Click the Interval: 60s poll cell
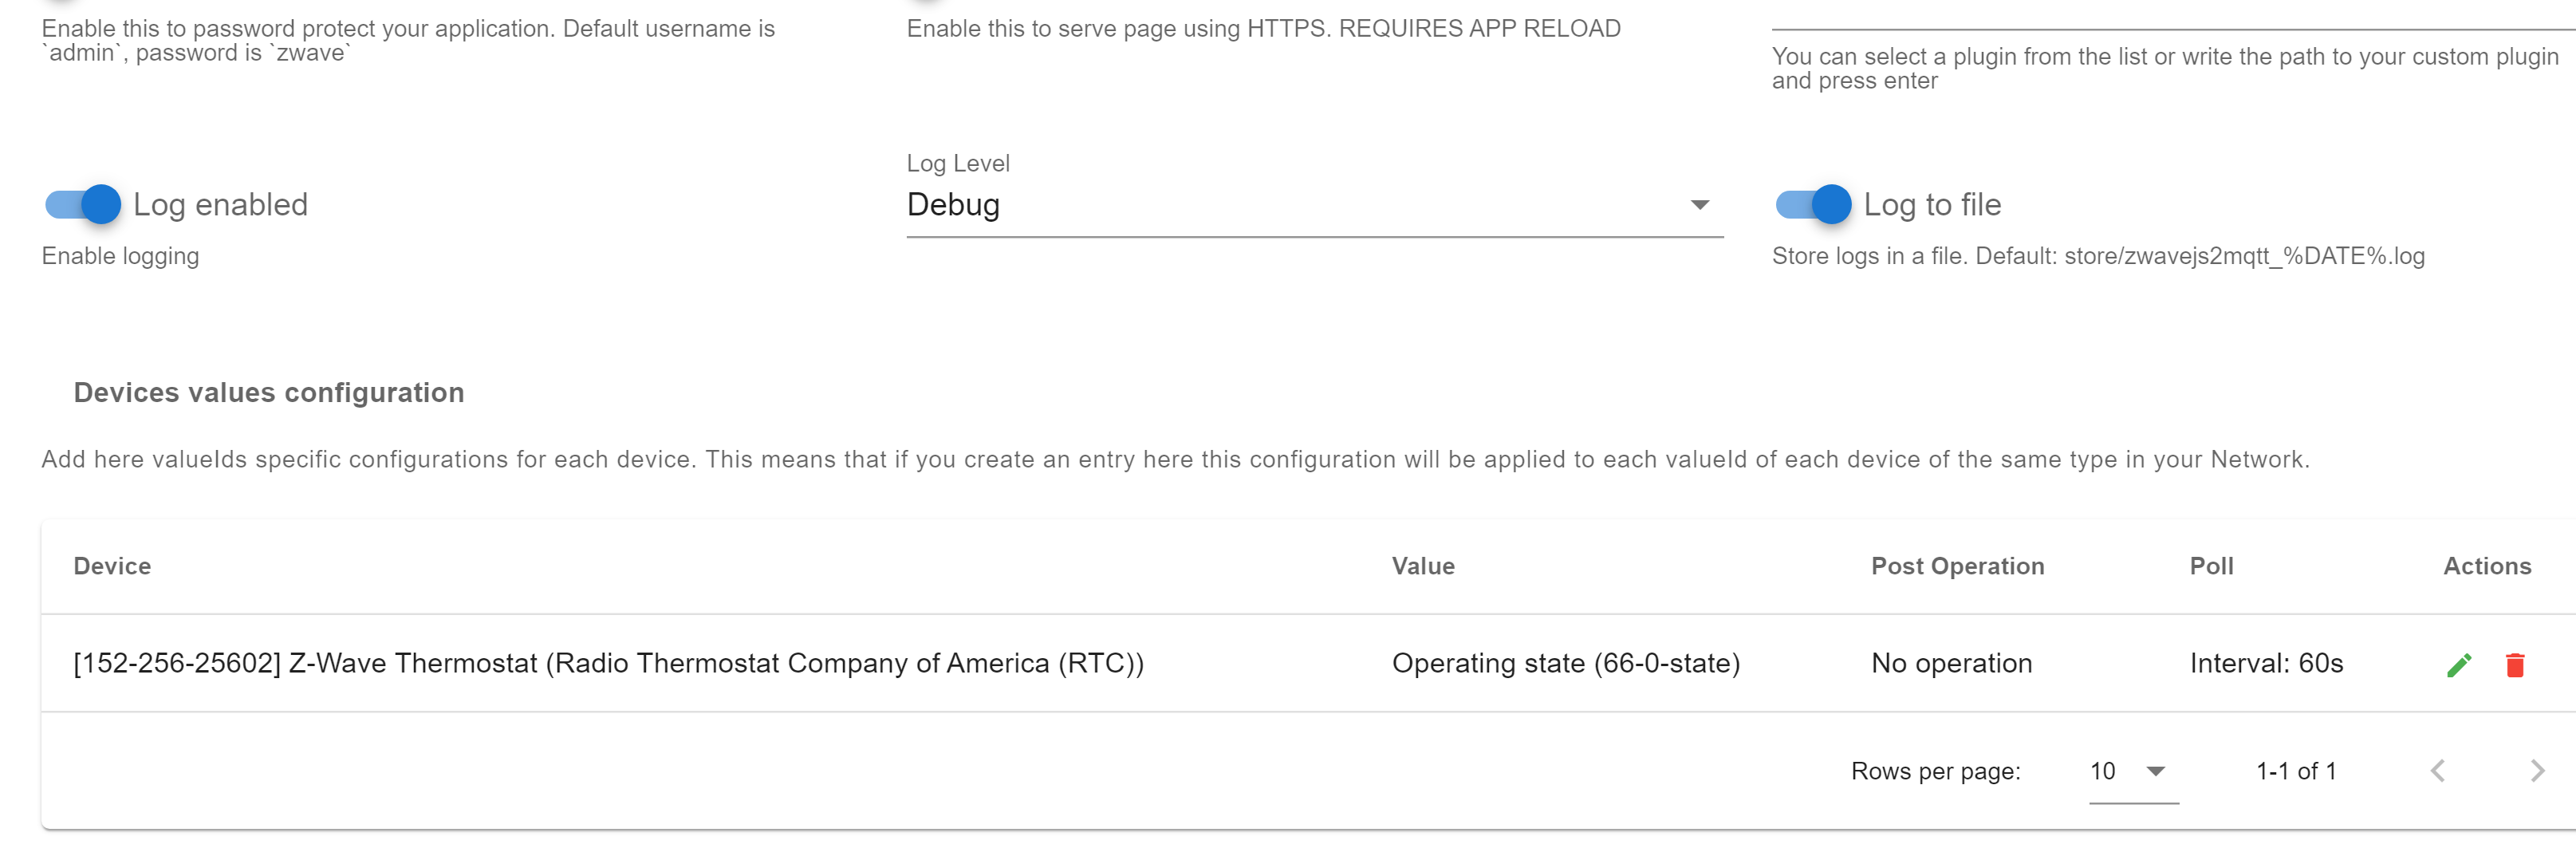 click(2265, 663)
